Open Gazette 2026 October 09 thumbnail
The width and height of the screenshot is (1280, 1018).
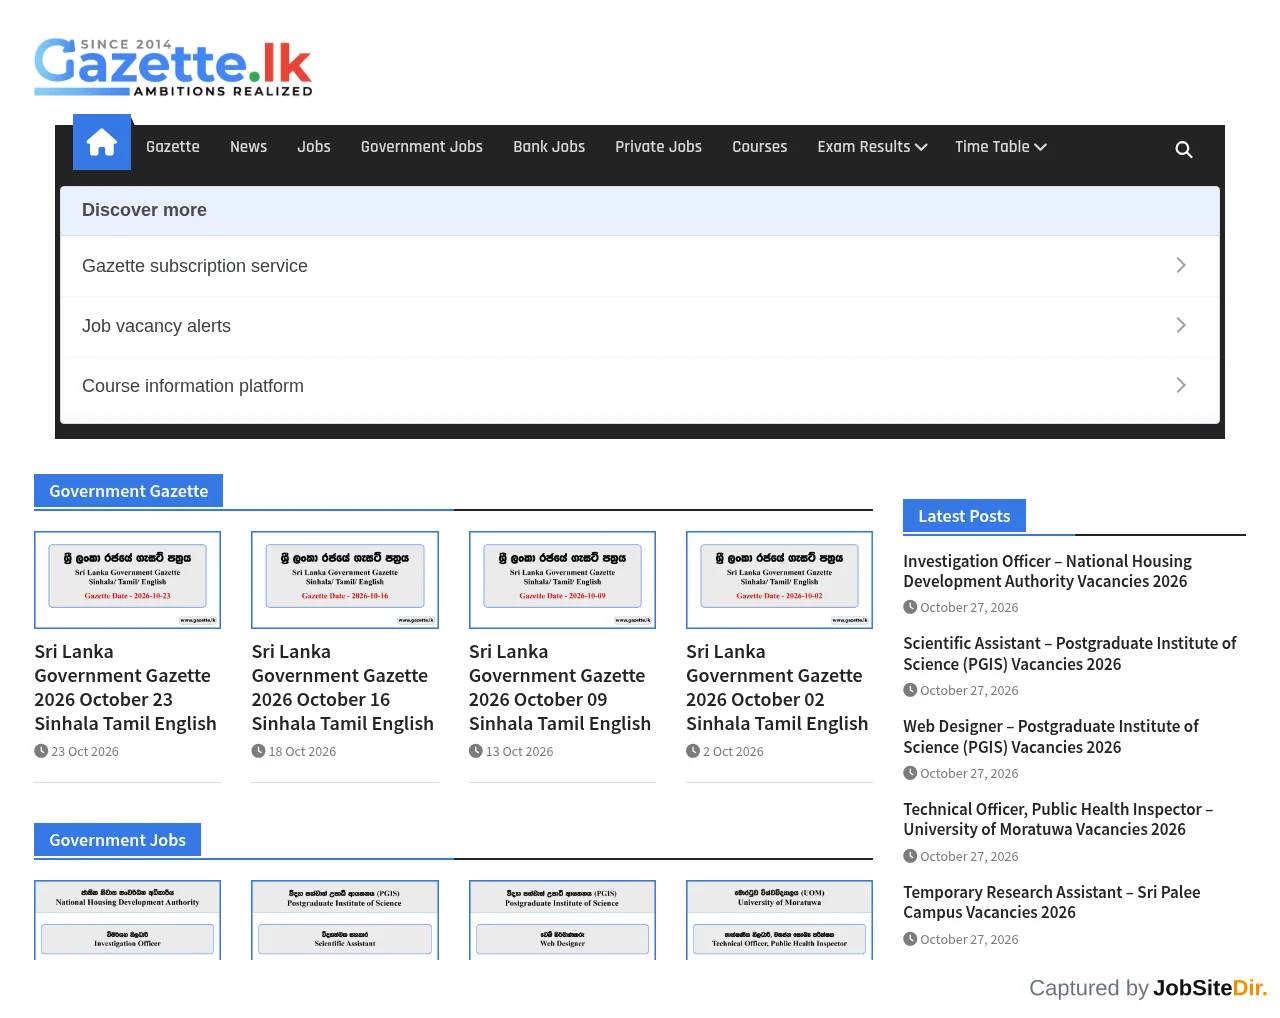click(562, 580)
